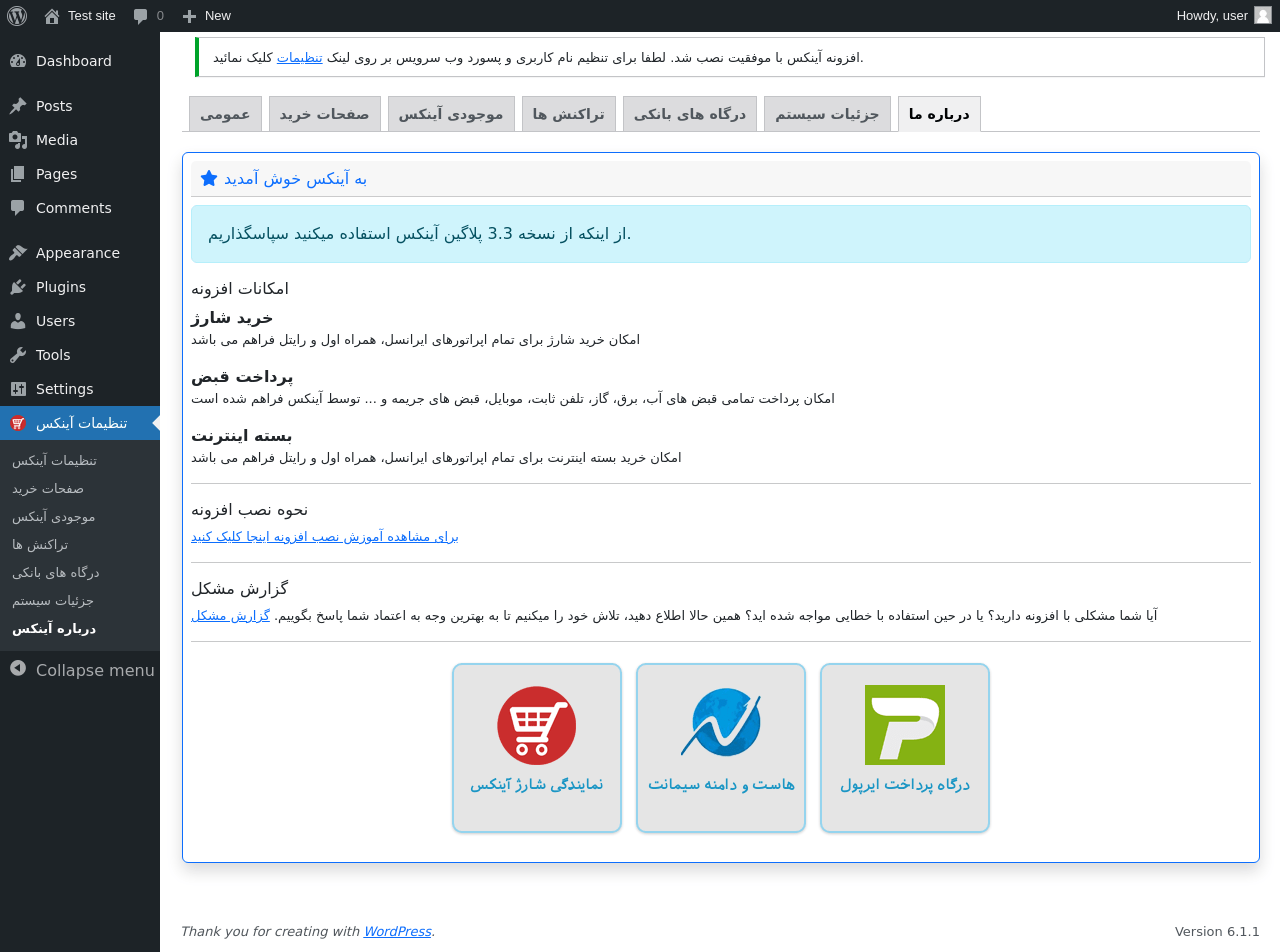The height and width of the screenshot is (952, 1280).
Task: Open the Users menu
Action: click(80, 321)
